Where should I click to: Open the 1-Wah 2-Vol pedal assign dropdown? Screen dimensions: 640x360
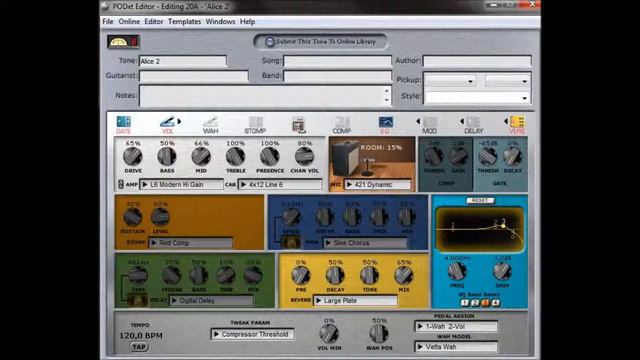[x=456, y=327]
